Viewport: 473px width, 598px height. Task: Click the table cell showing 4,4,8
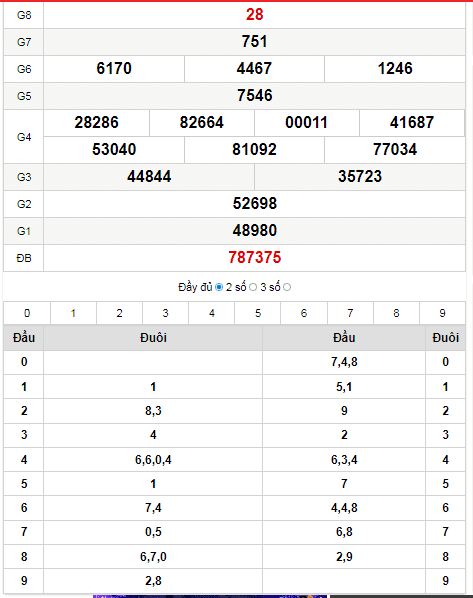(x=344, y=508)
